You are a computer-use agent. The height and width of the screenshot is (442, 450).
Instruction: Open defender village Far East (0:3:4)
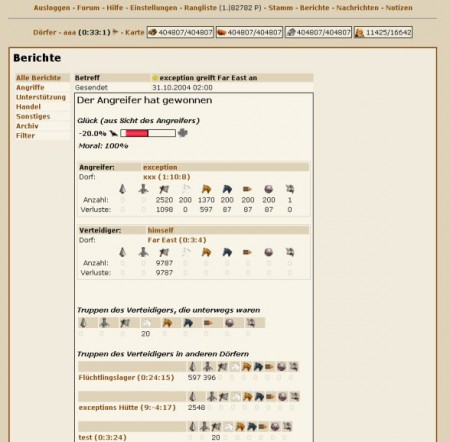[x=177, y=240]
